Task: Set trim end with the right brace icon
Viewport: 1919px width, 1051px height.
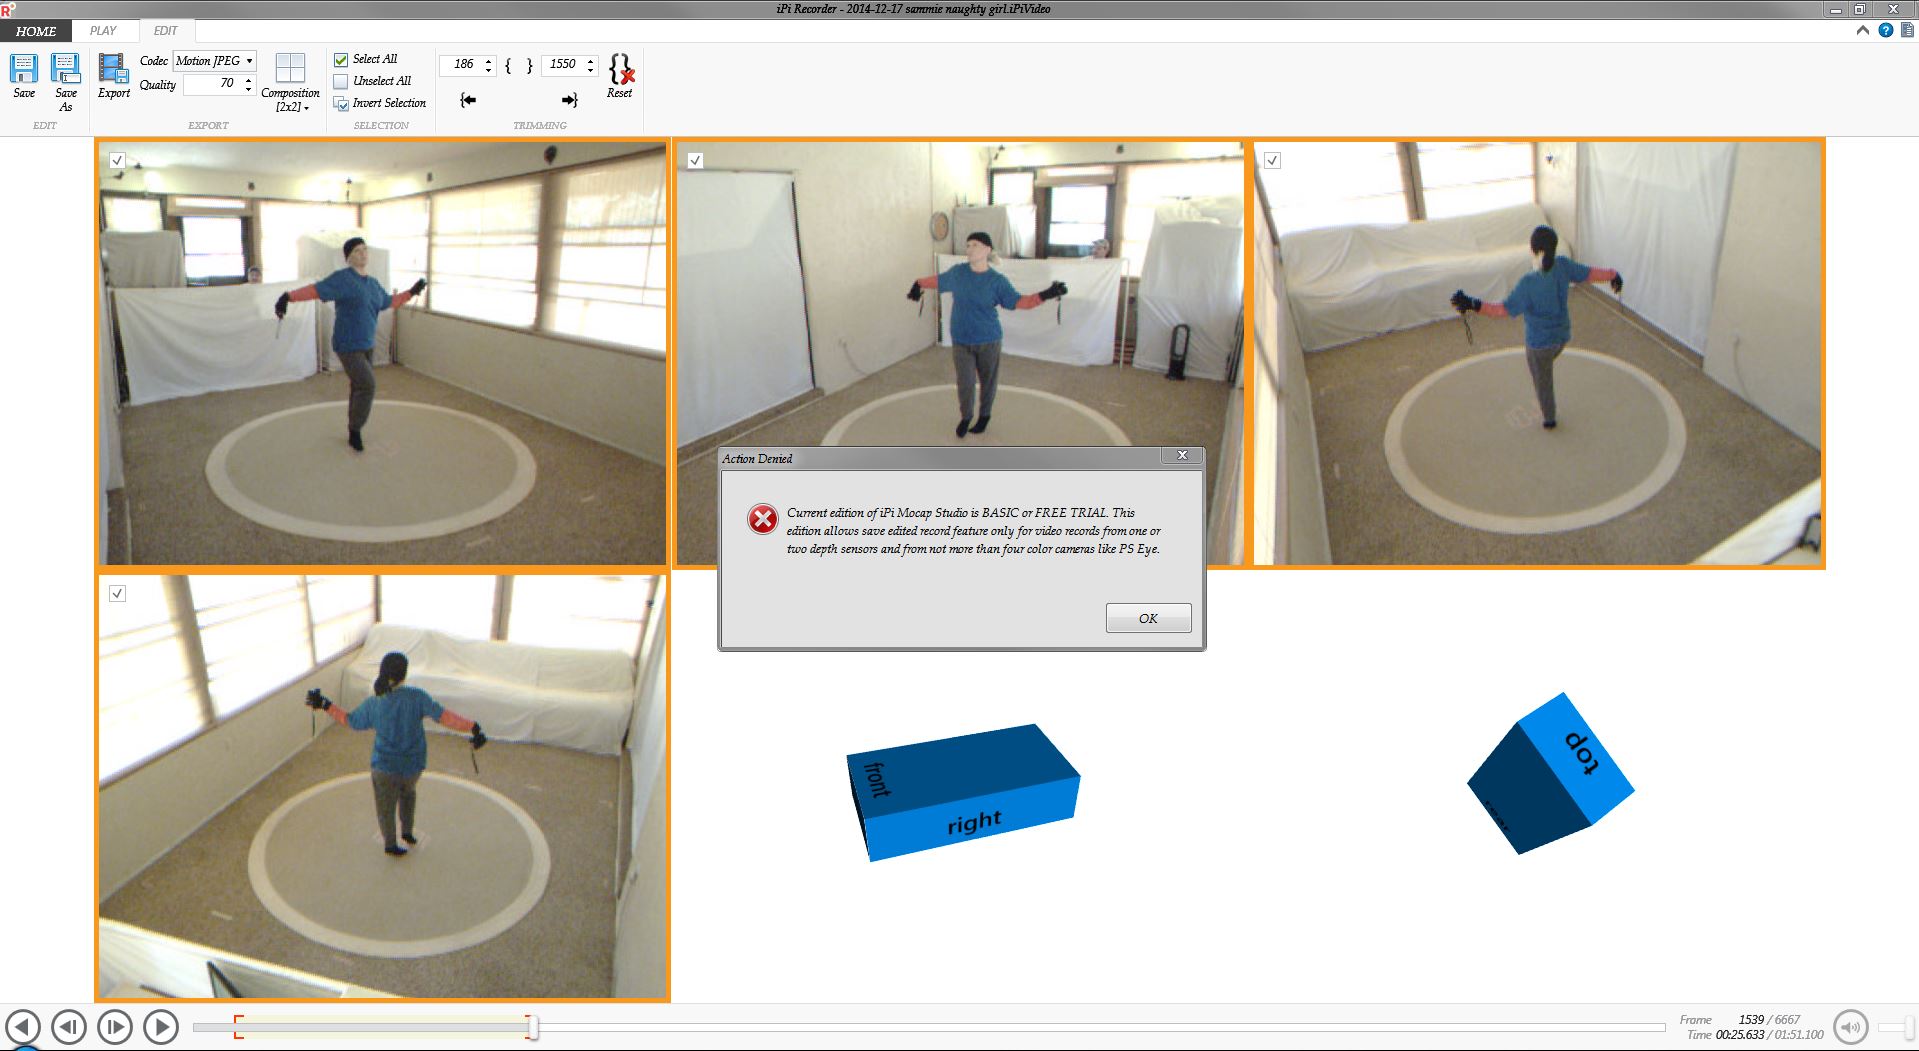Action: [530, 65]
